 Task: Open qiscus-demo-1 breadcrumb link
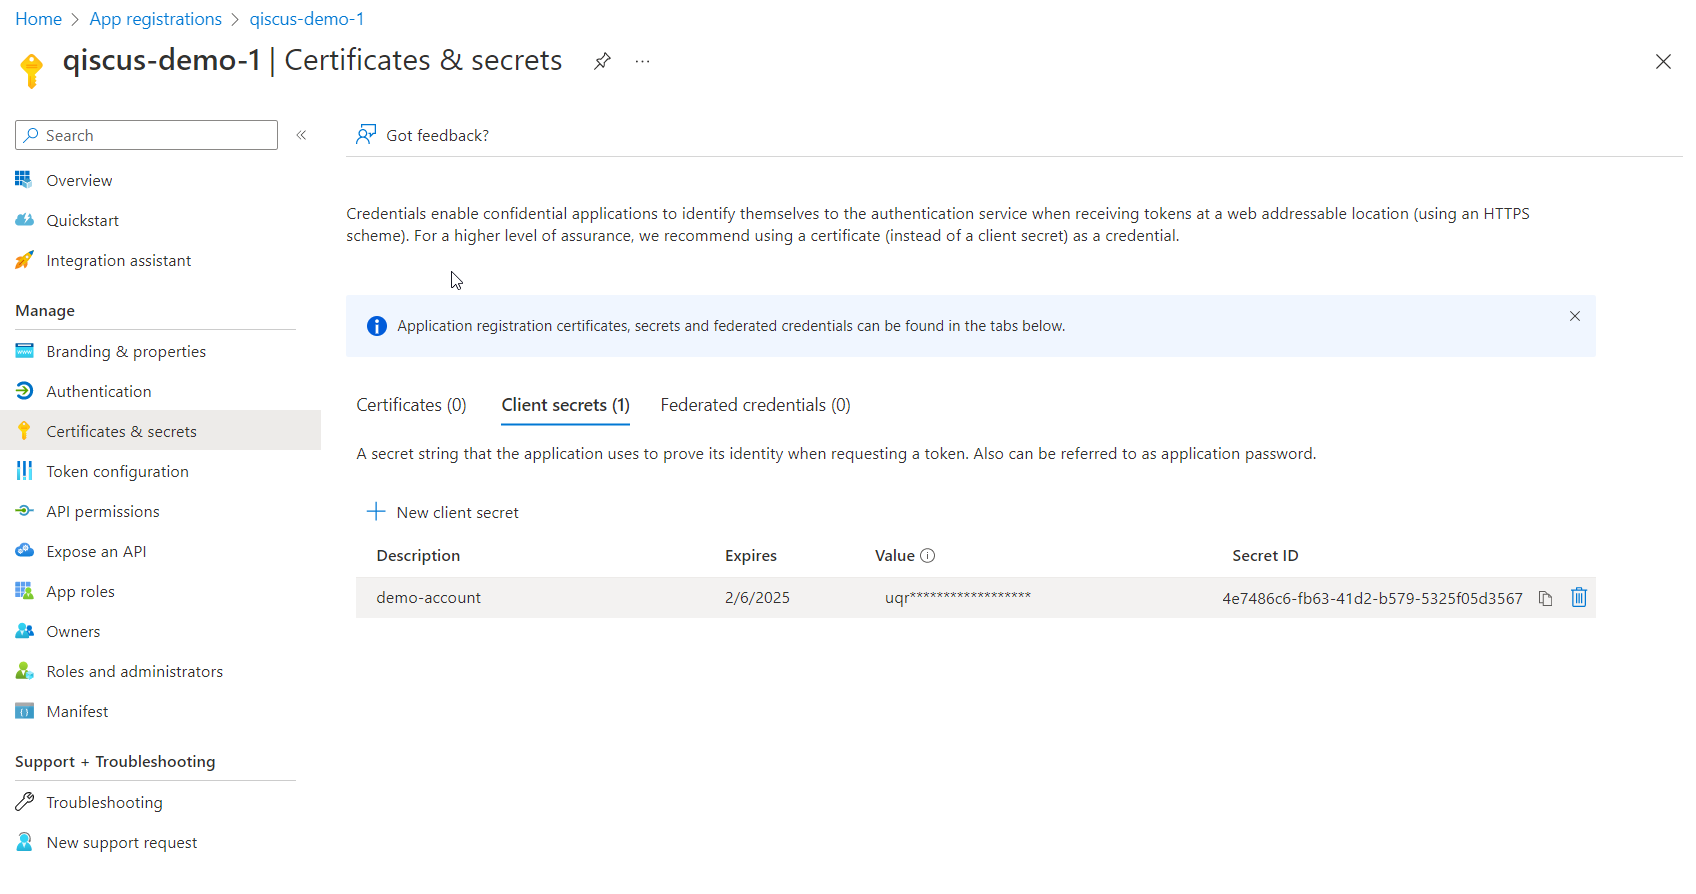click(307, 19)
